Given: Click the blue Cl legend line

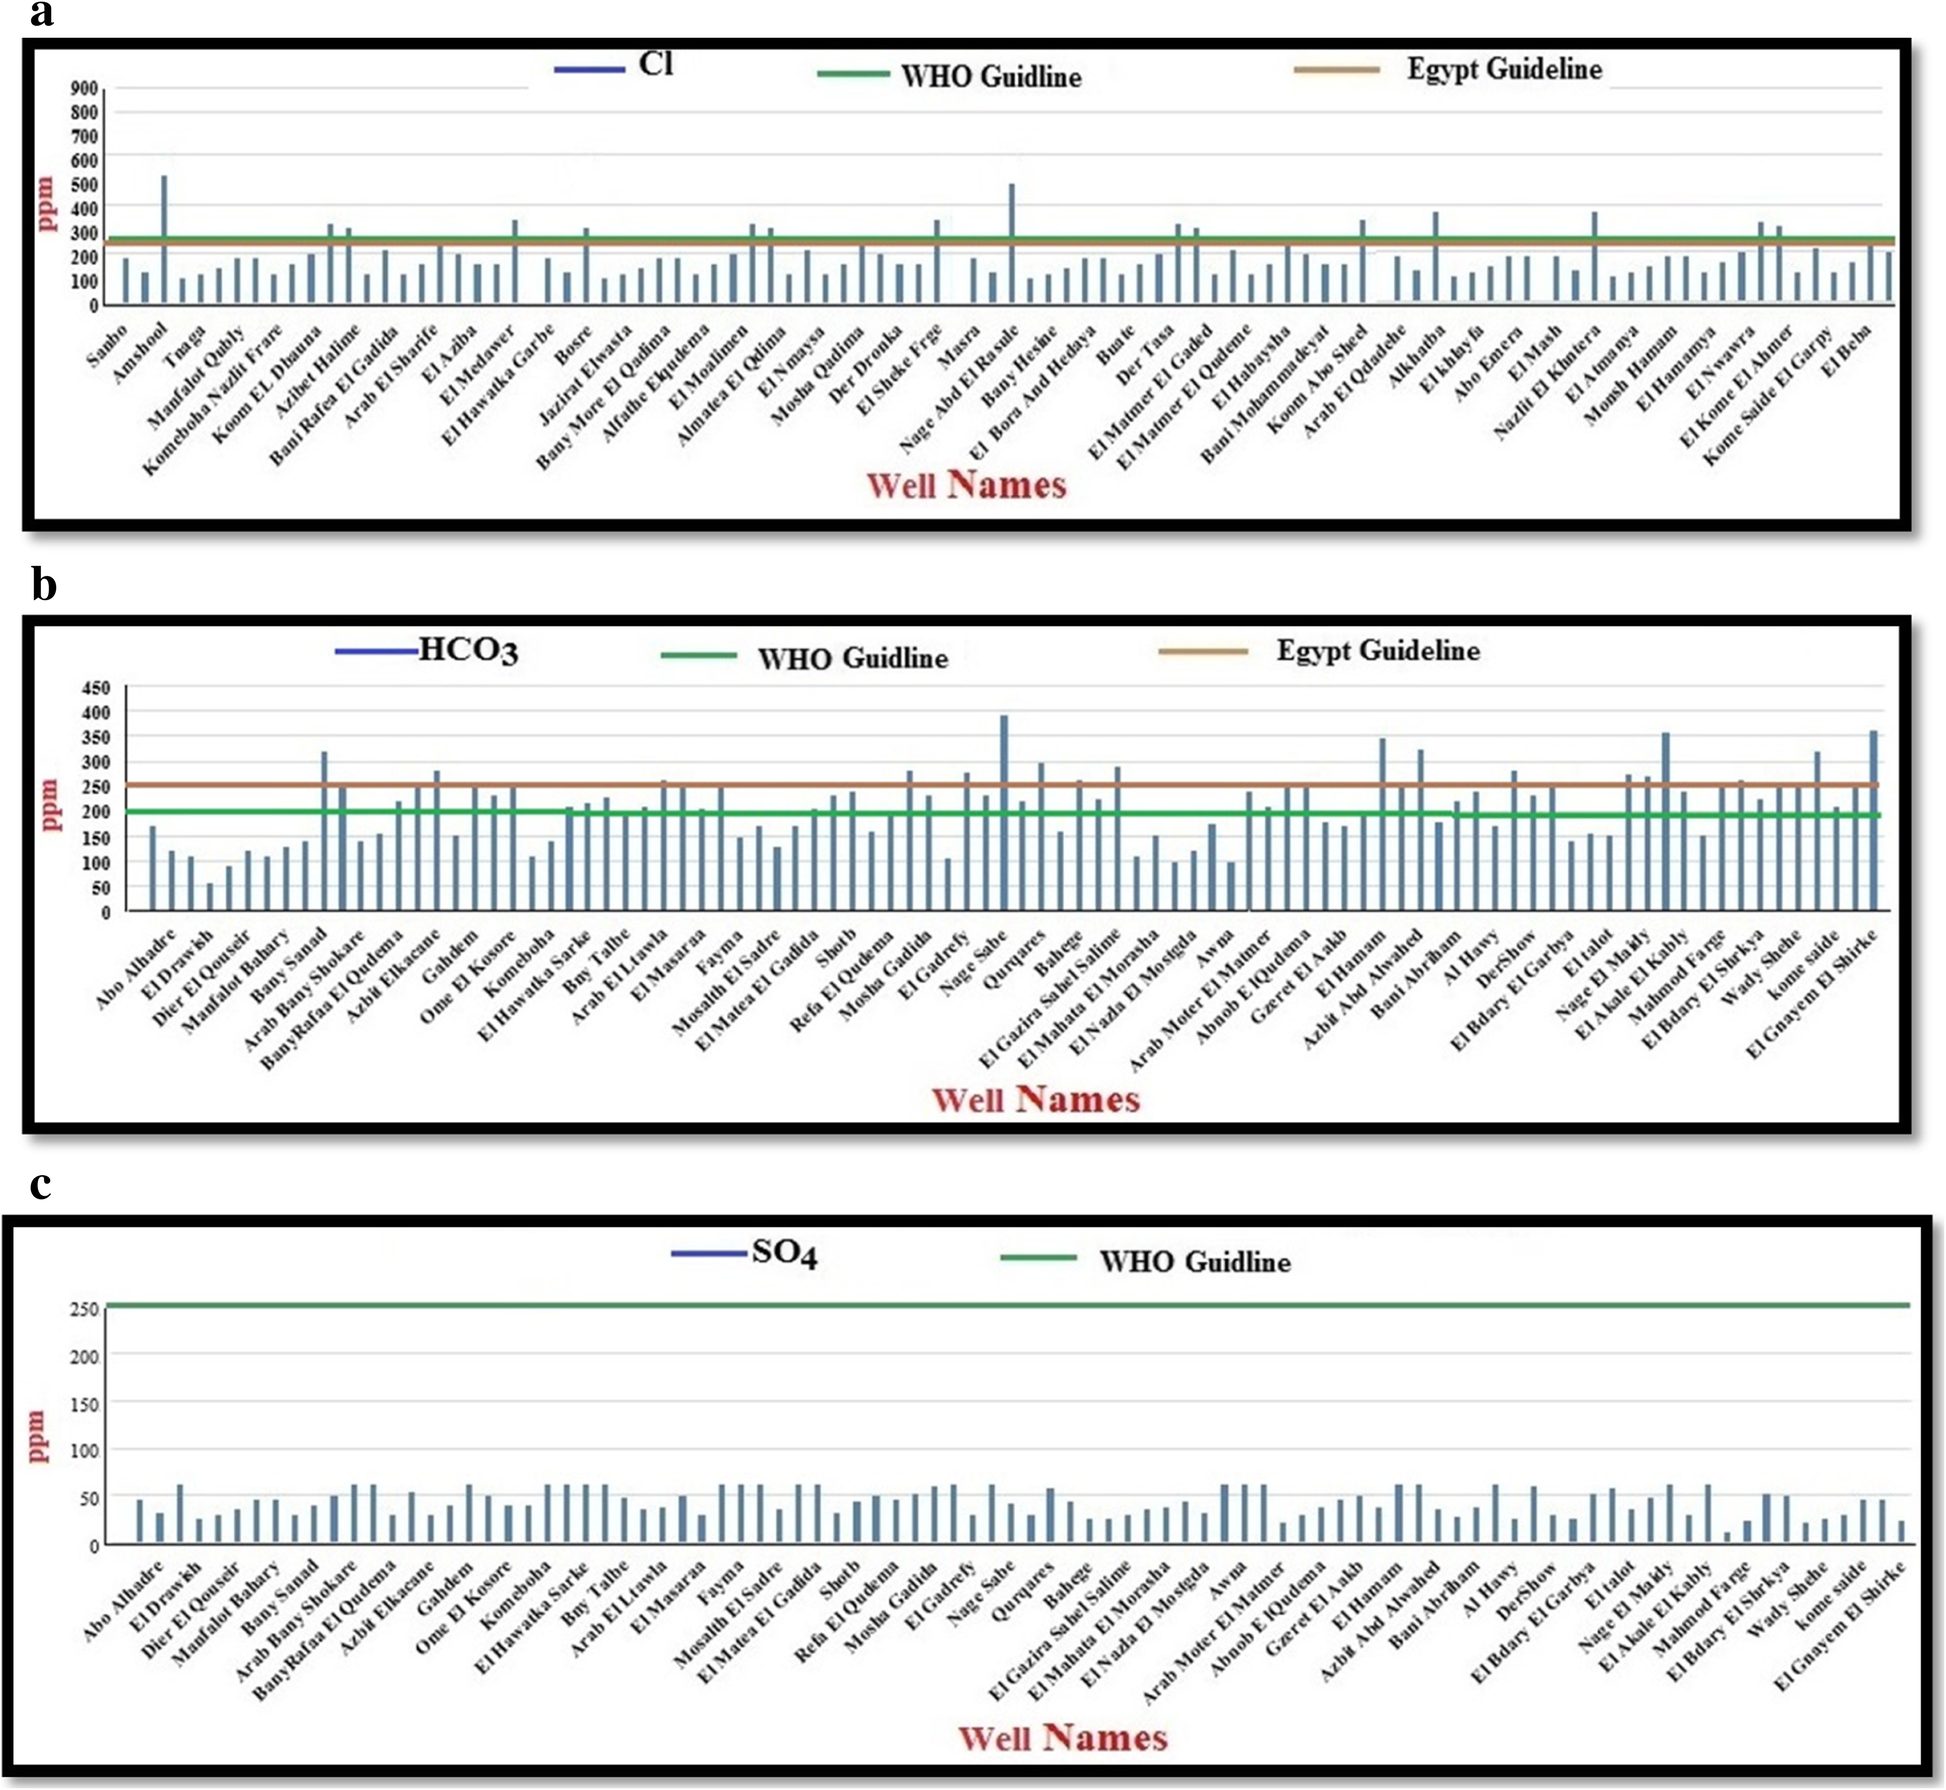Looking at the screenshot, I should [x=589, y=69].
